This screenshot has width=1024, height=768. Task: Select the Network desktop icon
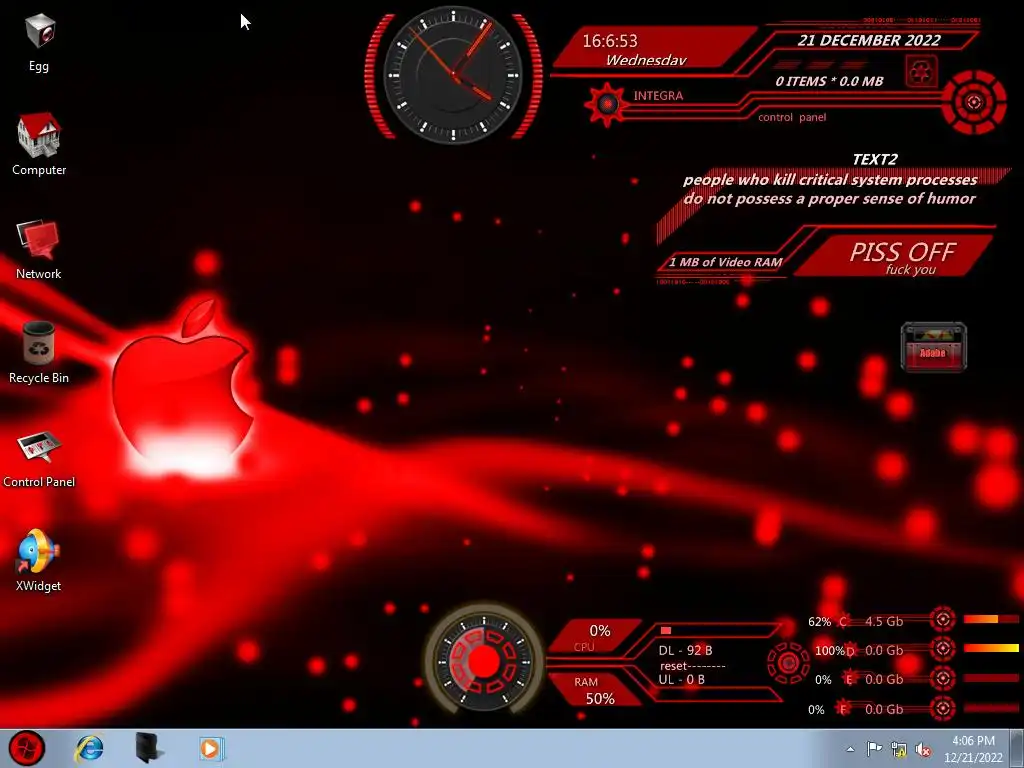click(x=39, y=249)
